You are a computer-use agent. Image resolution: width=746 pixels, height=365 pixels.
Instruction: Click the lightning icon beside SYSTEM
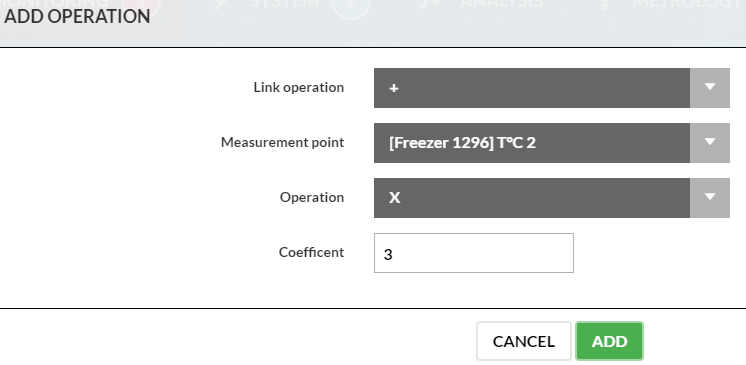coord(221,4)
